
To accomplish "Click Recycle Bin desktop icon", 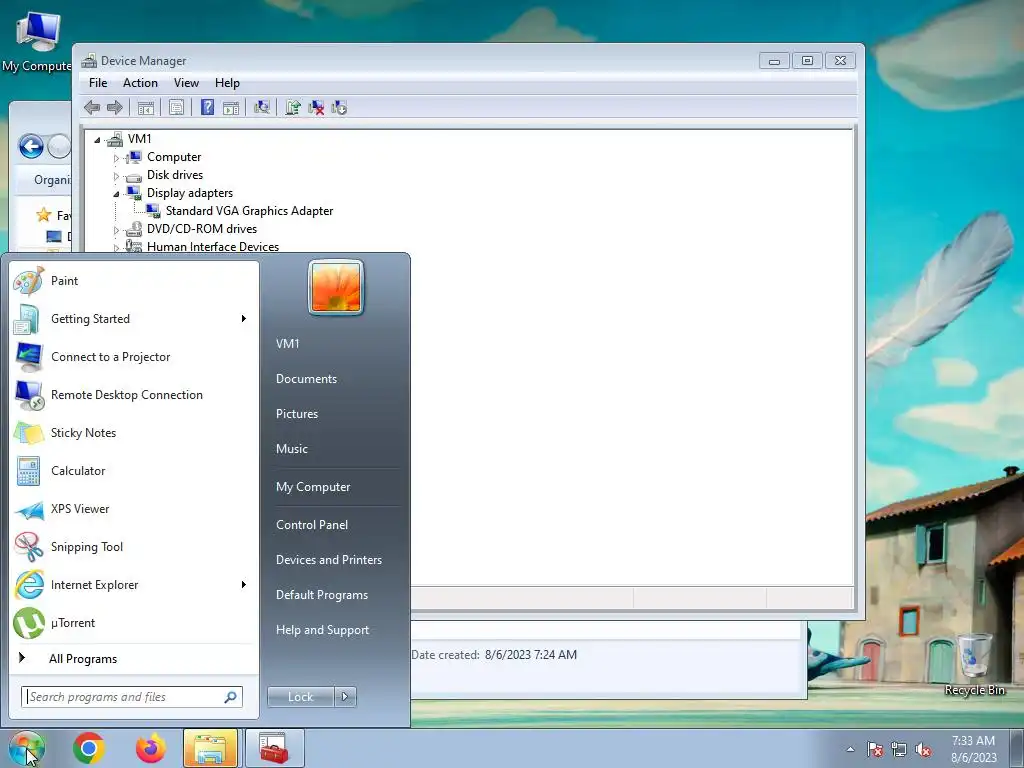I will pos(974,664).
